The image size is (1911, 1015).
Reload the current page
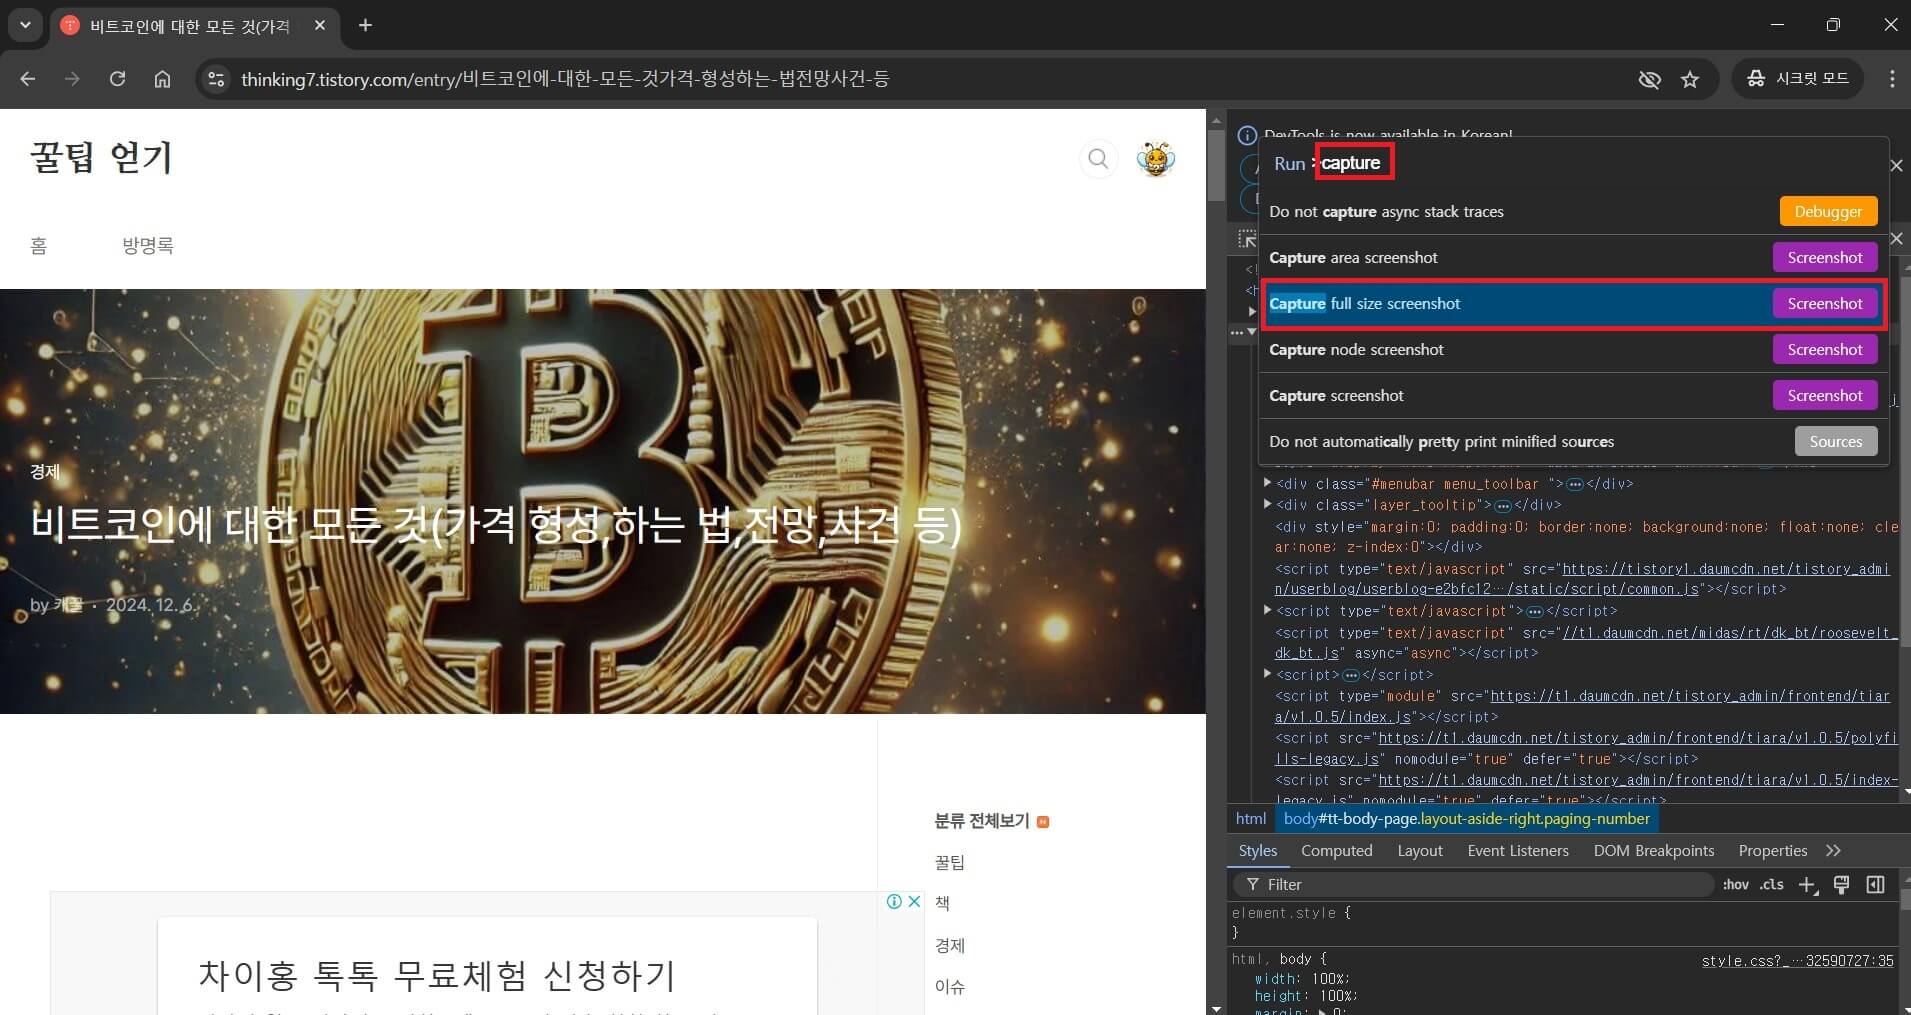click(x=117, y=79)
